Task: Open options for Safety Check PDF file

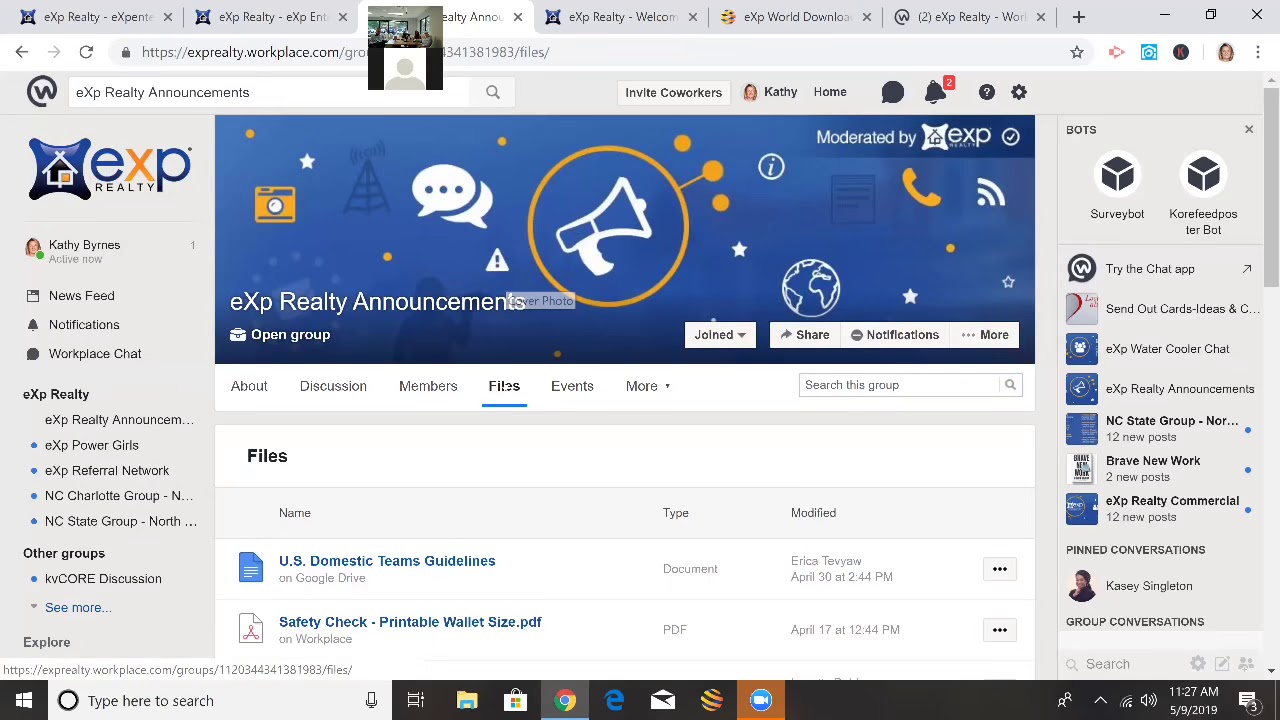Action: coord(999,630)
